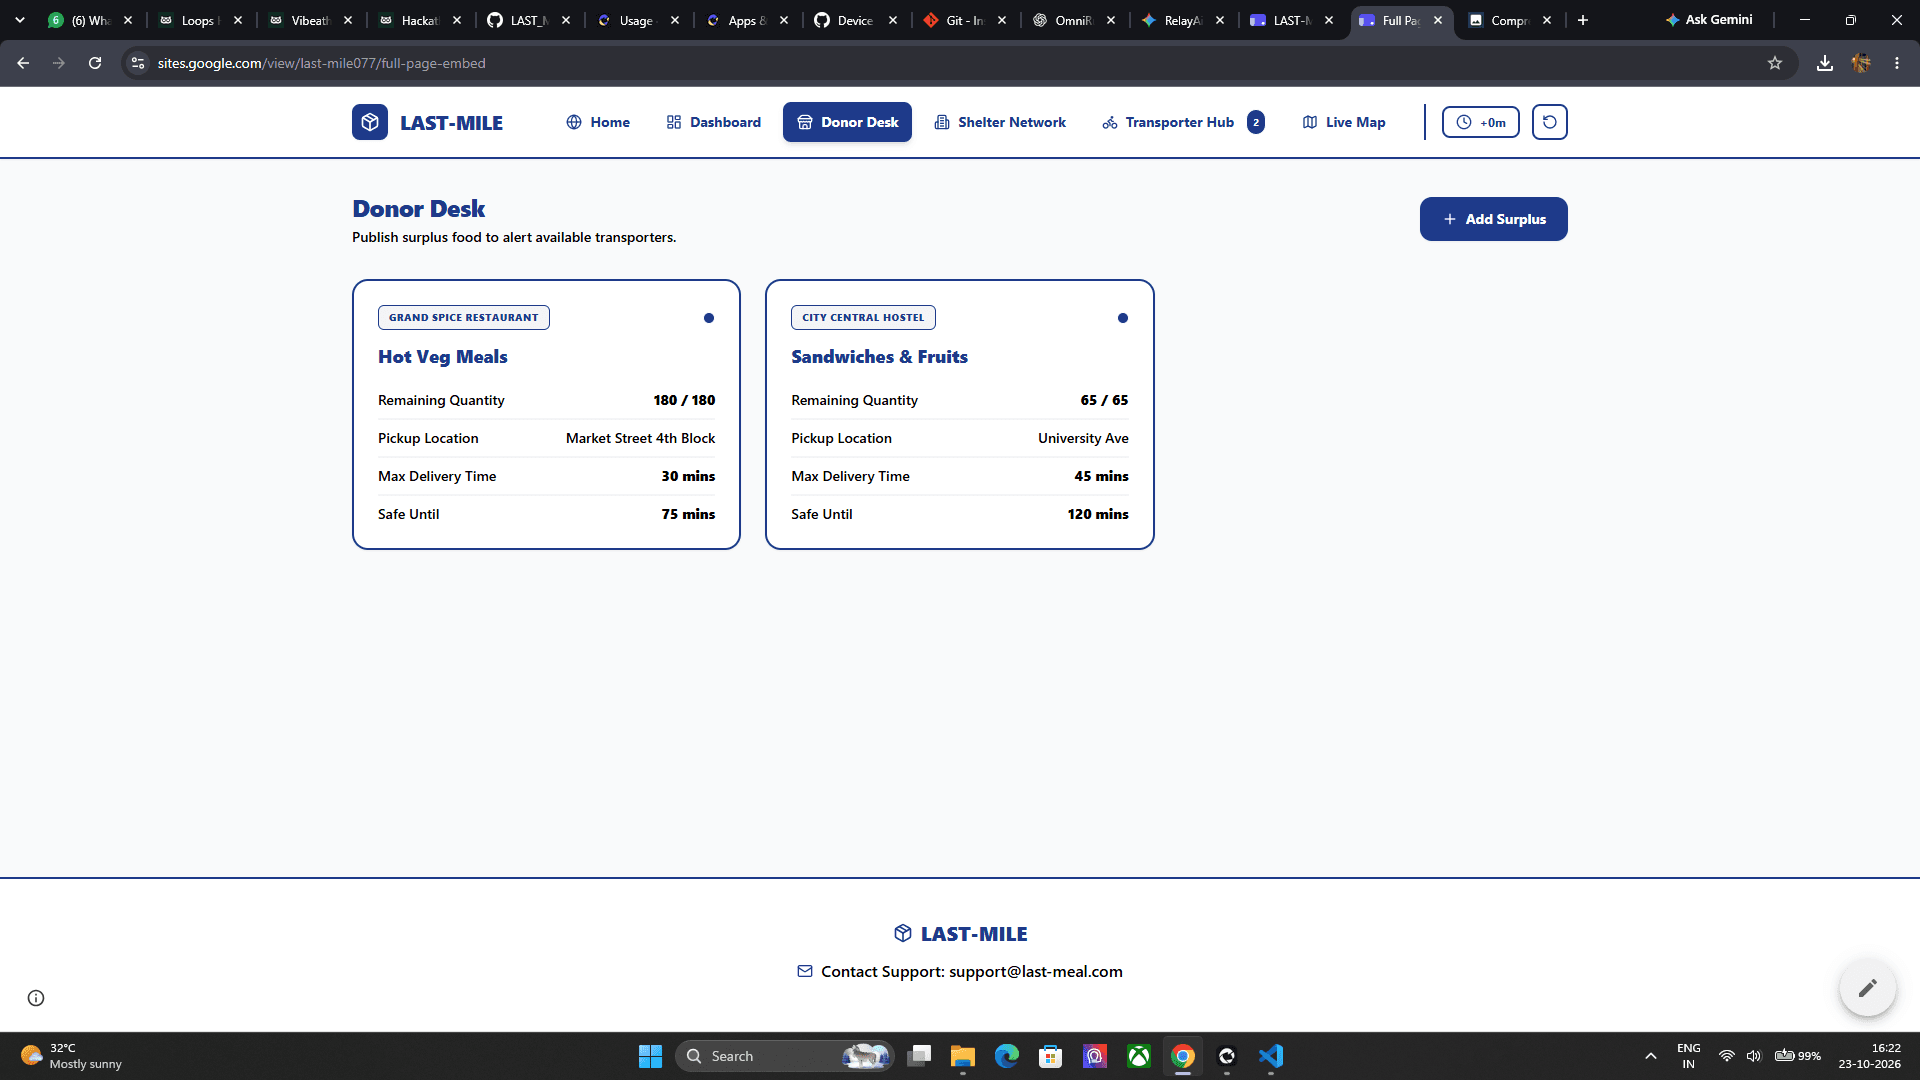Screen dimensions: 1920x1080
Task: Open the Live Map view
Action: click(x=1344, y=122)
